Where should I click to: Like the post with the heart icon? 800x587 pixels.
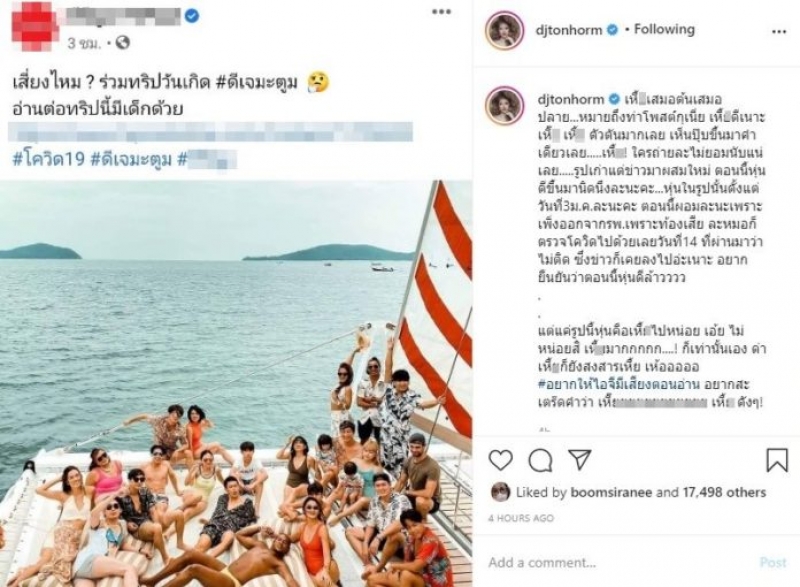[501, 460]
